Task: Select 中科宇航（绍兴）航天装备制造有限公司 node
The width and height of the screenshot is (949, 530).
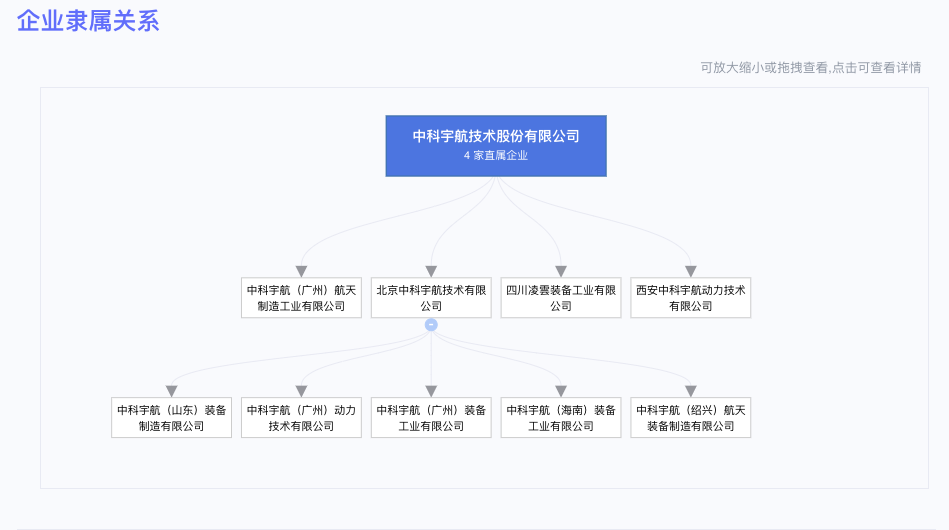Action: [691, 418]
